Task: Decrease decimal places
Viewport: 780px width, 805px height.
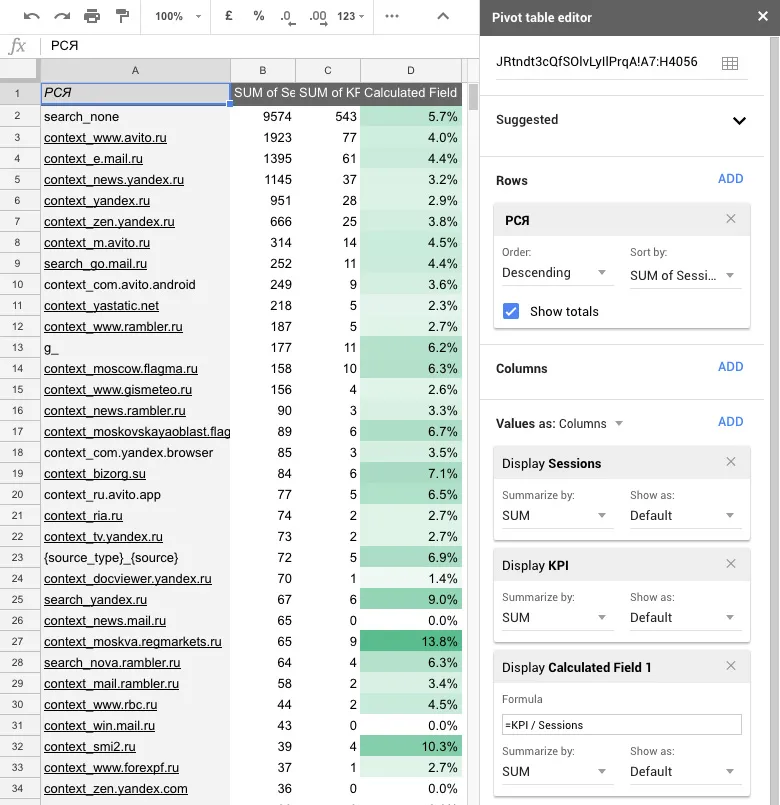Action: click(288, 17)
